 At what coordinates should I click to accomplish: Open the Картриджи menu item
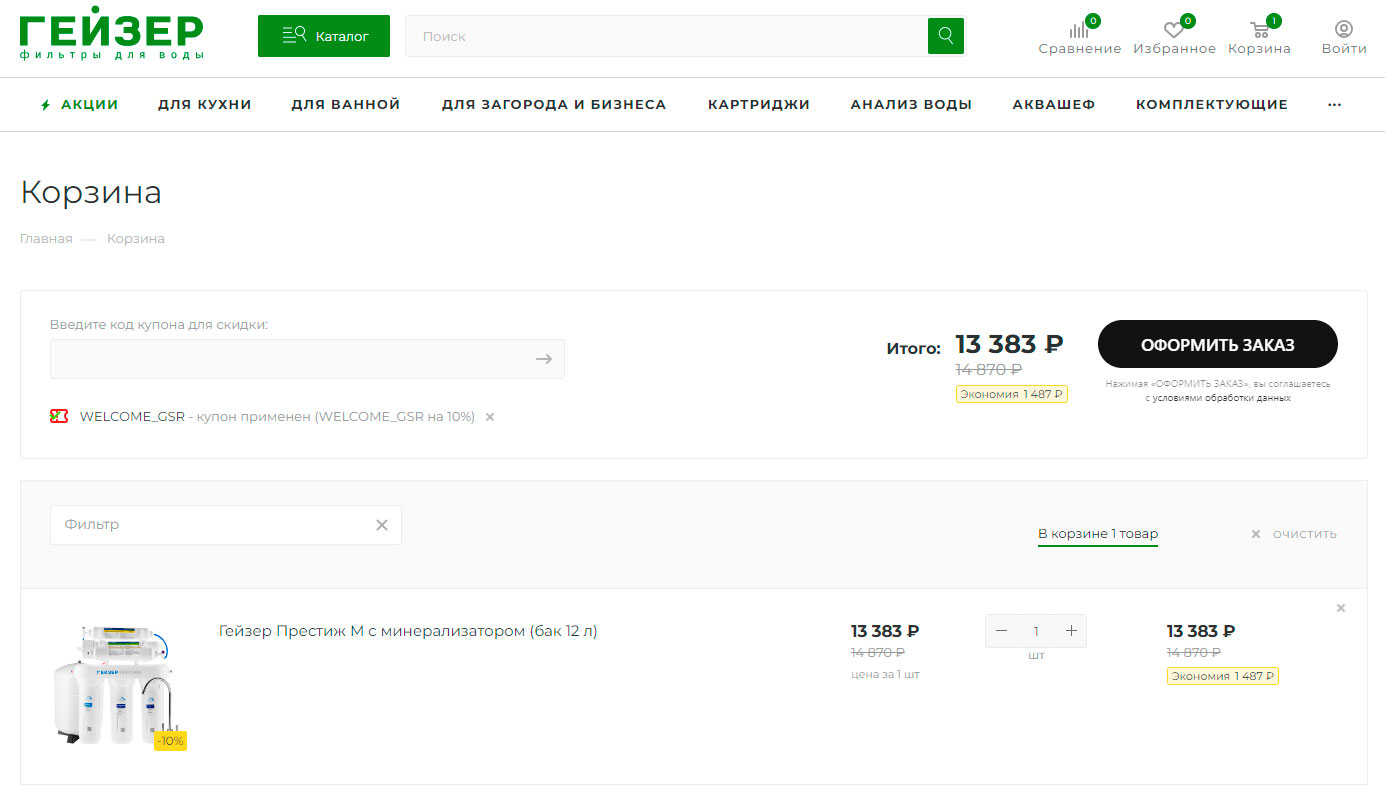pyautogui.click(x=759, y=104)
